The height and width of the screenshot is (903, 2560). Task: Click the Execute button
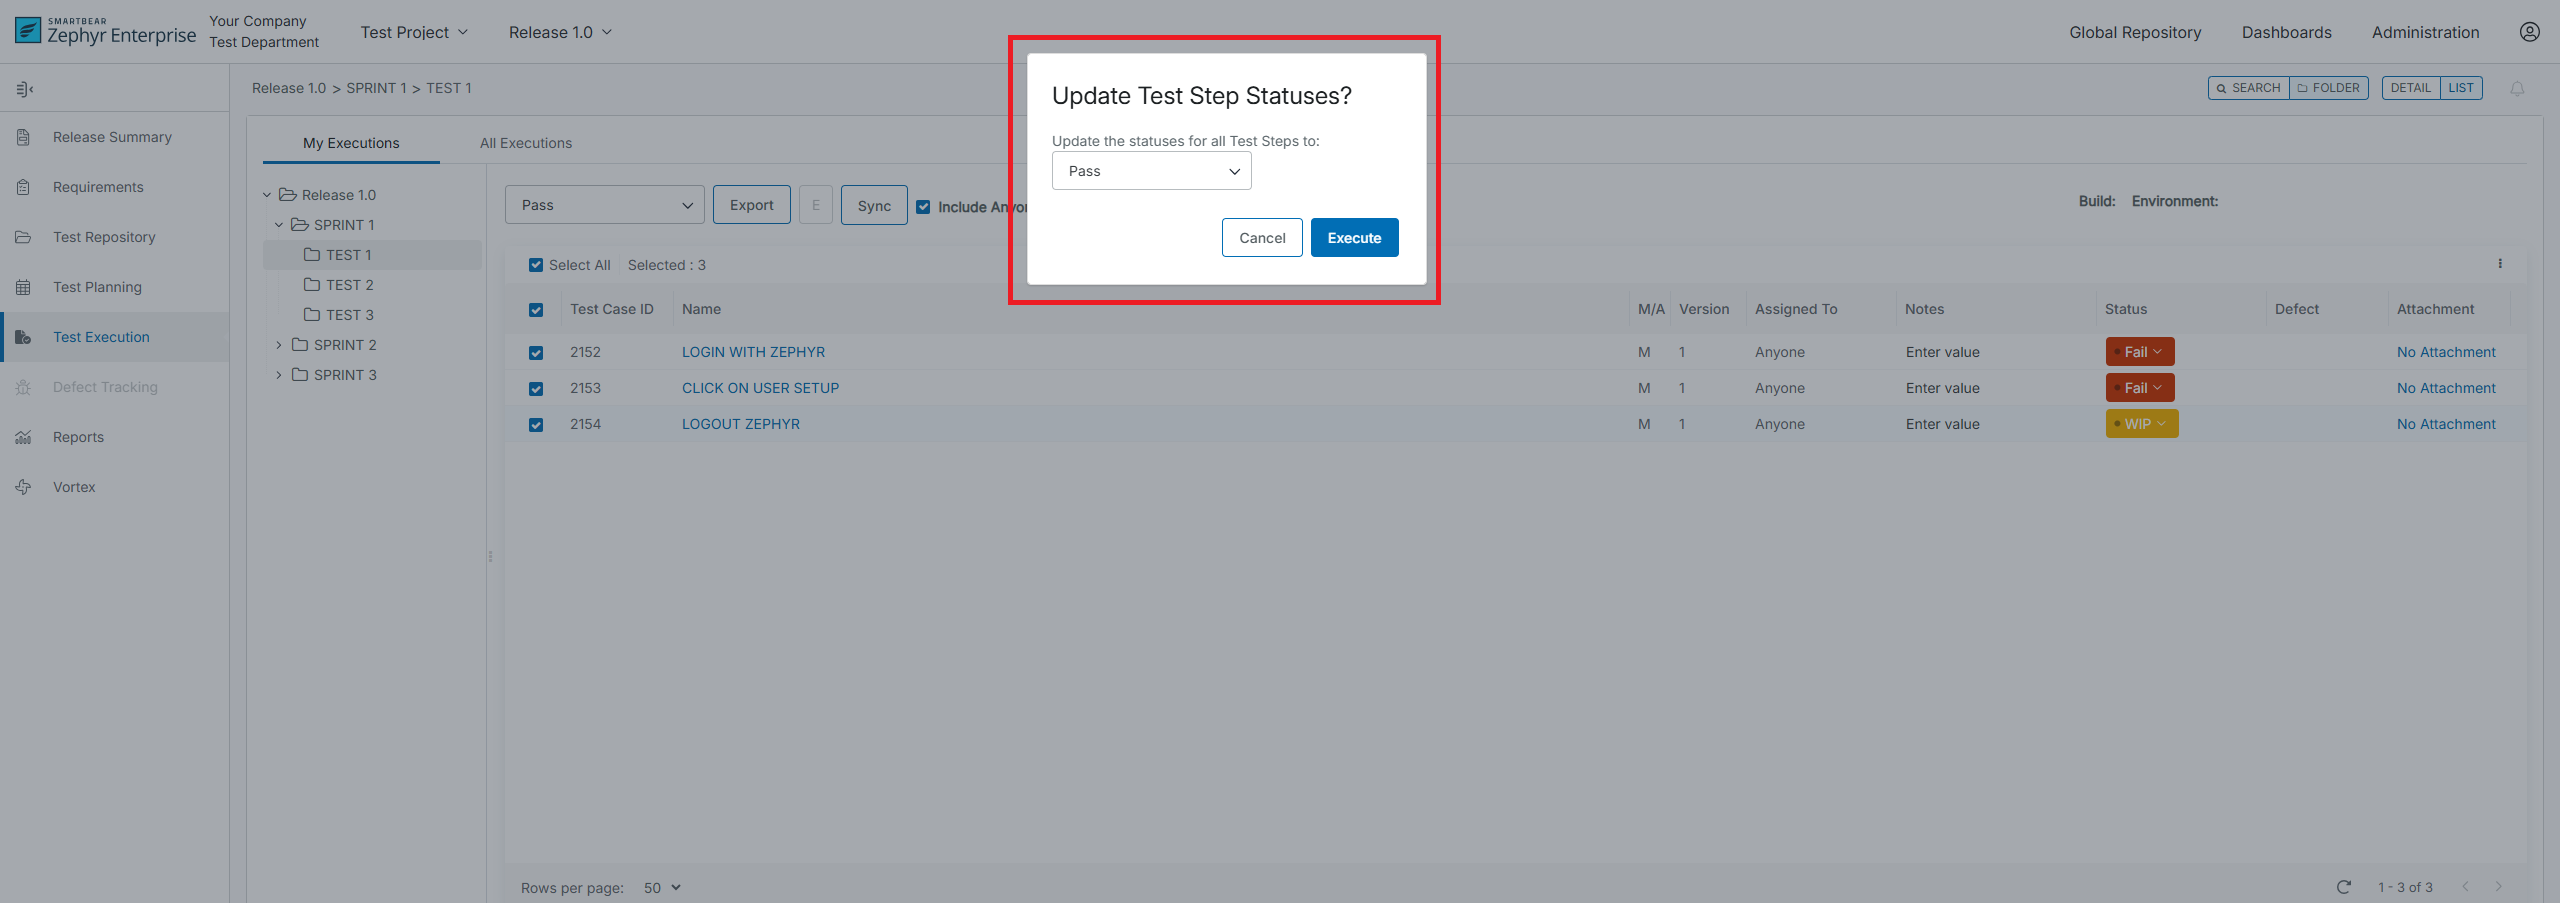[x=1354, y=238]
